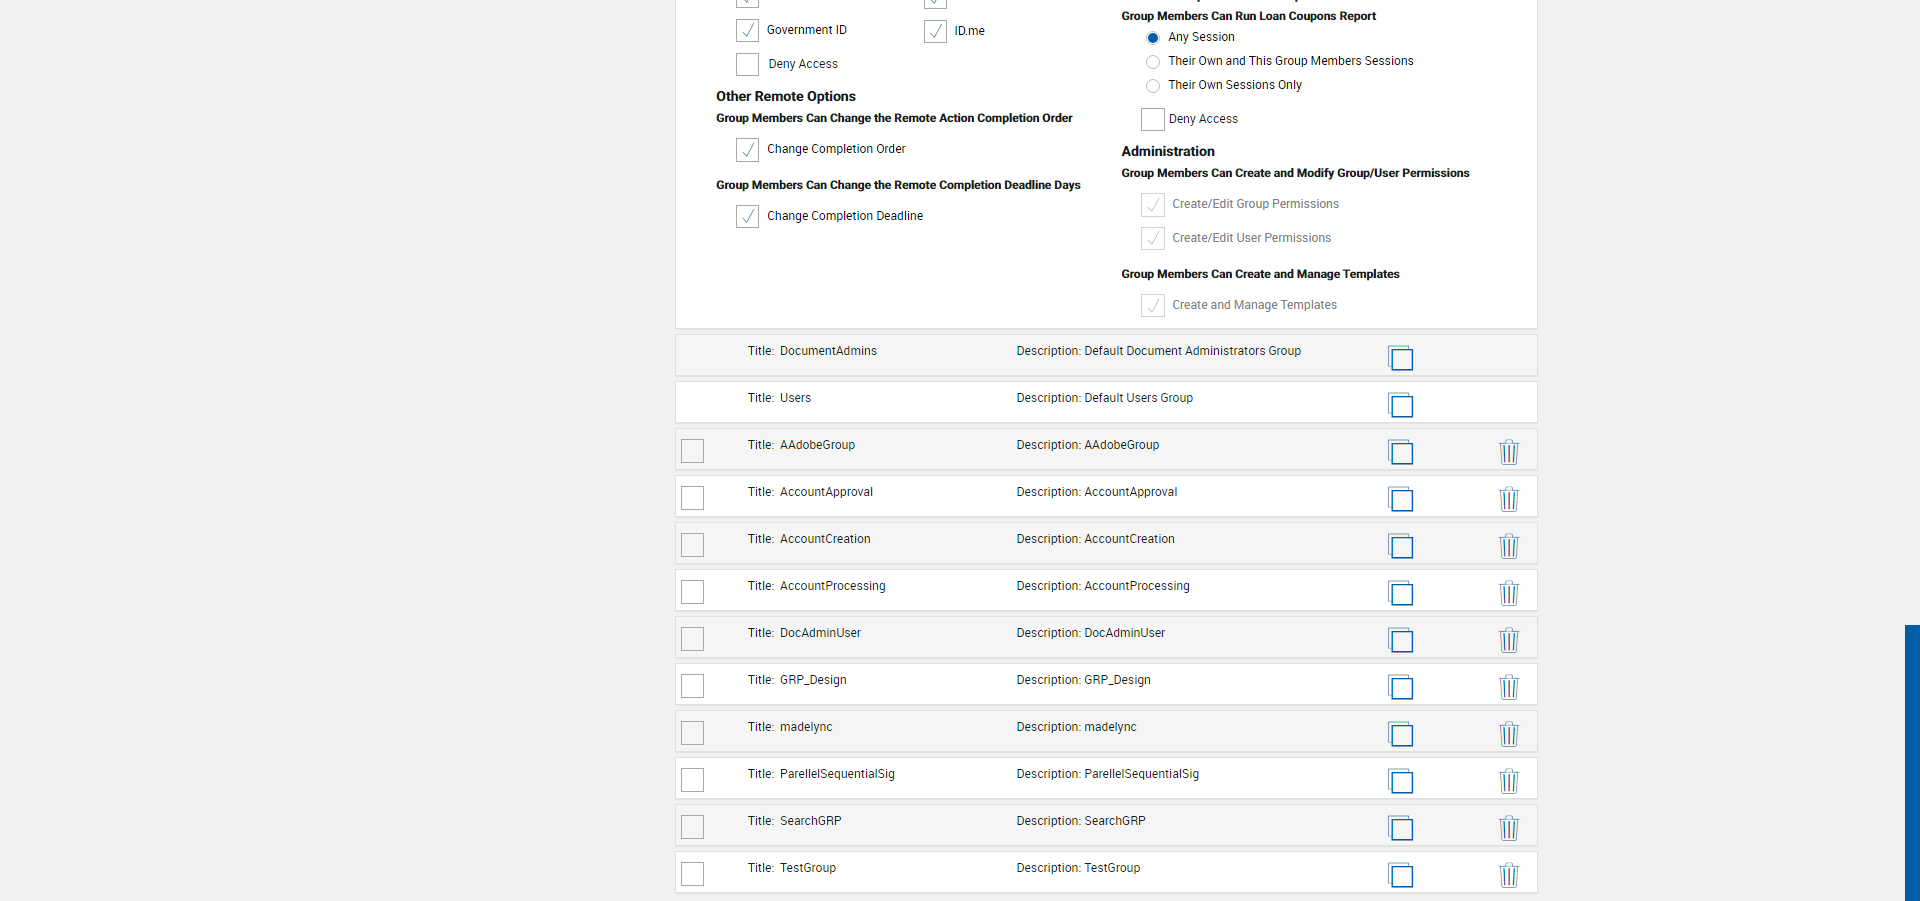Toggle the Change Completion Order checkbox
The width and height of the screenshot is (1920, 901).
(748, 150)
